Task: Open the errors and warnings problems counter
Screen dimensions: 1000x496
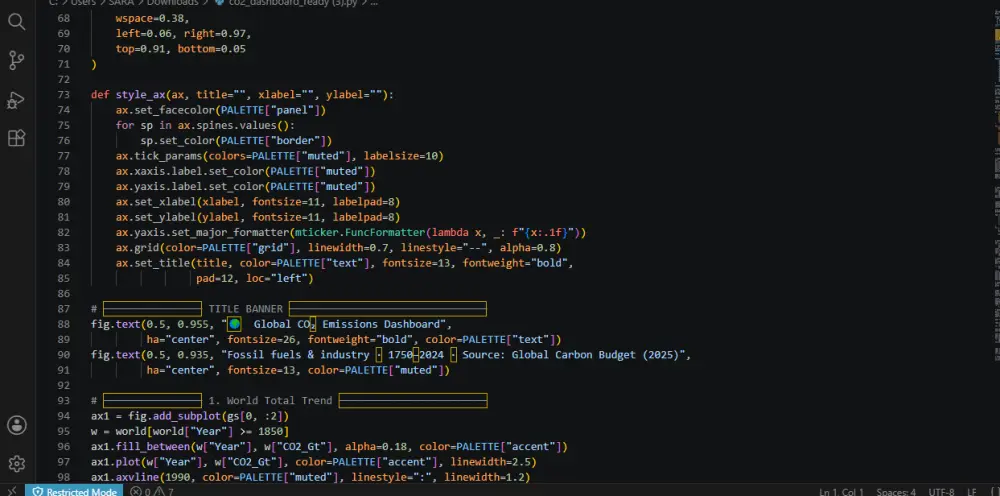Action: coord(152,492)
